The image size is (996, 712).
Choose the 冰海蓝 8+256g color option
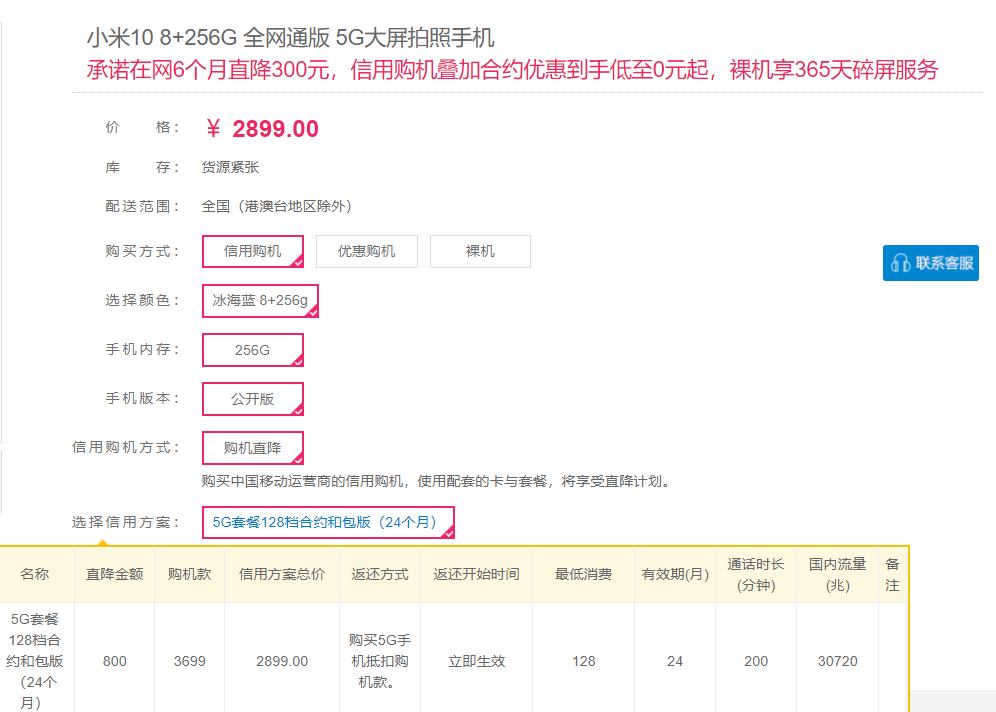click(x=260, y=300)
